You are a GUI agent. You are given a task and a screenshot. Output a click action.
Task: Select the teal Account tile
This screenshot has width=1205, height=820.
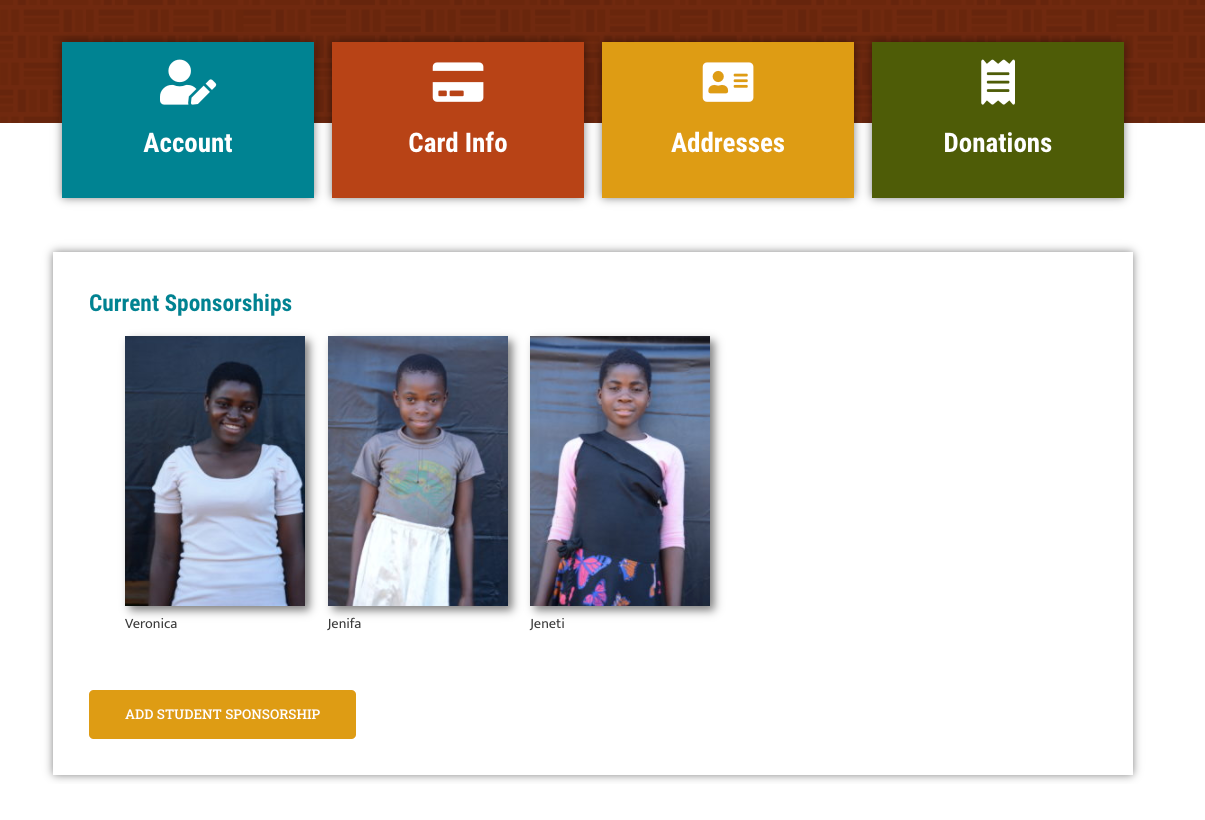[x=188, y=120]
